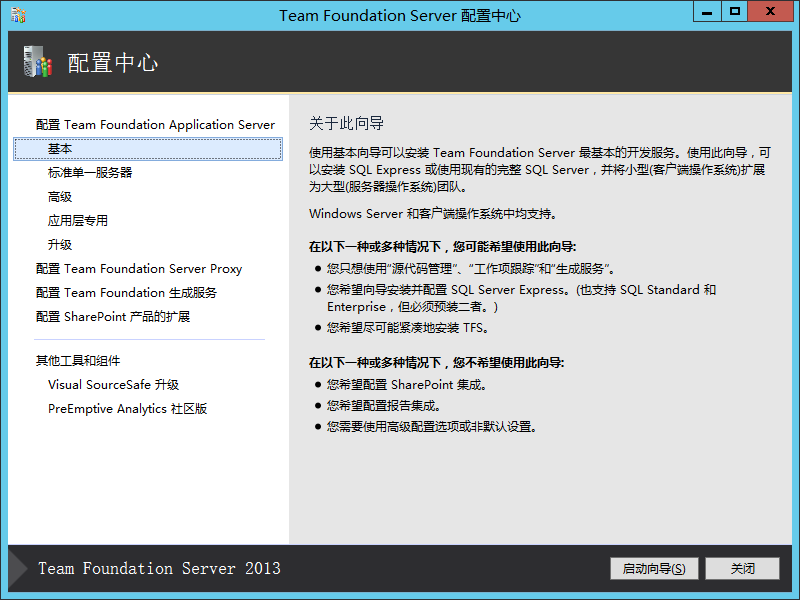Click the 关闭 button
Image resolution: width=800 pixels, height=600 pixels.
point(742,568)
